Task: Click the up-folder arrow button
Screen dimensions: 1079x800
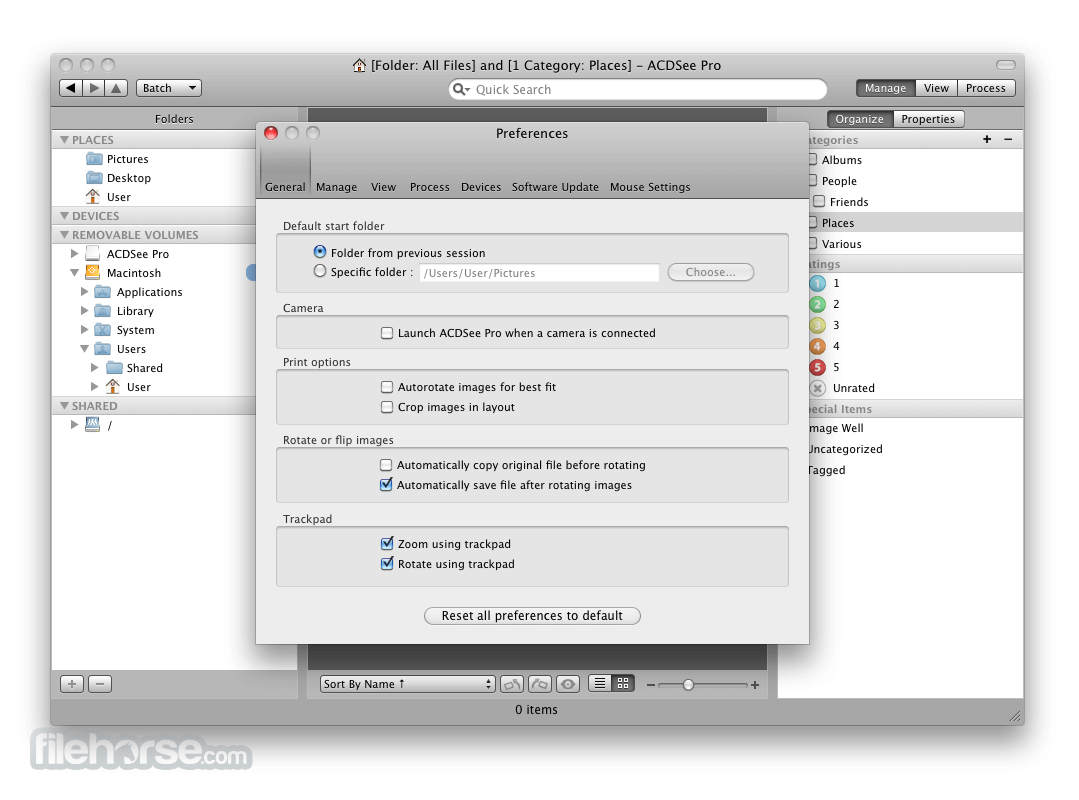Action: pos(116,88)
